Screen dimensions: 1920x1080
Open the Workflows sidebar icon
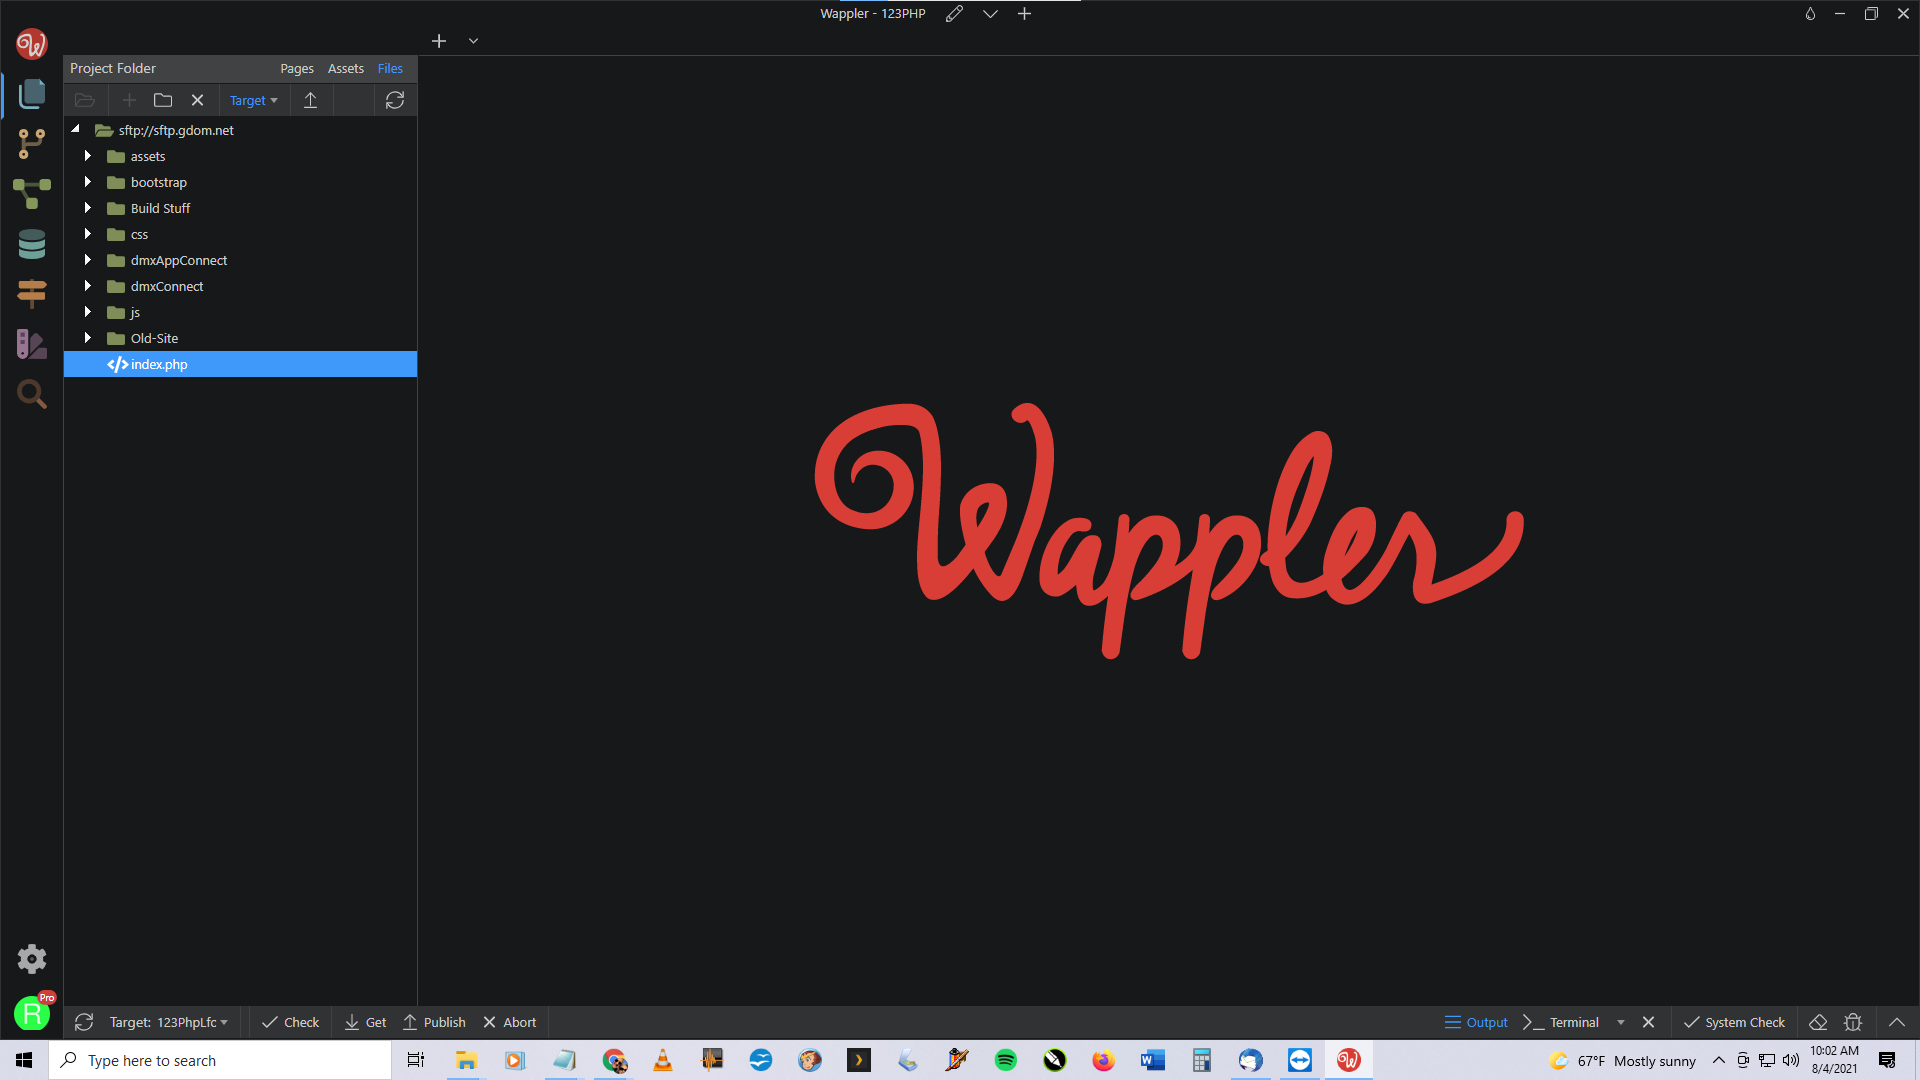(x=31, y=193)
